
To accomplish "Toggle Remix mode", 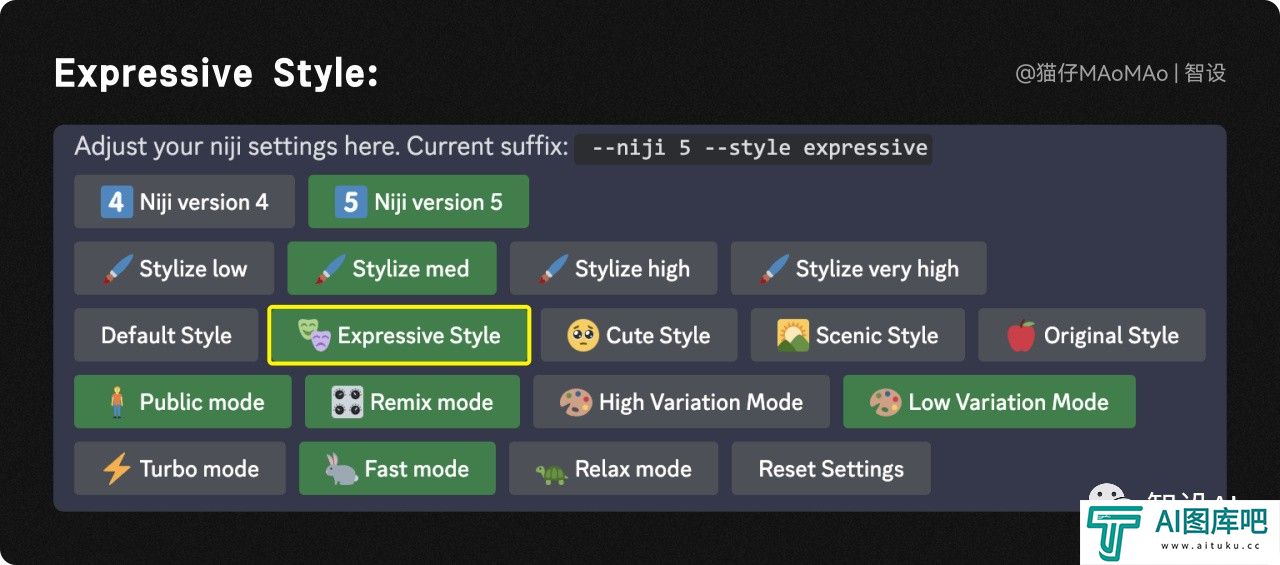I will [412, 402].
